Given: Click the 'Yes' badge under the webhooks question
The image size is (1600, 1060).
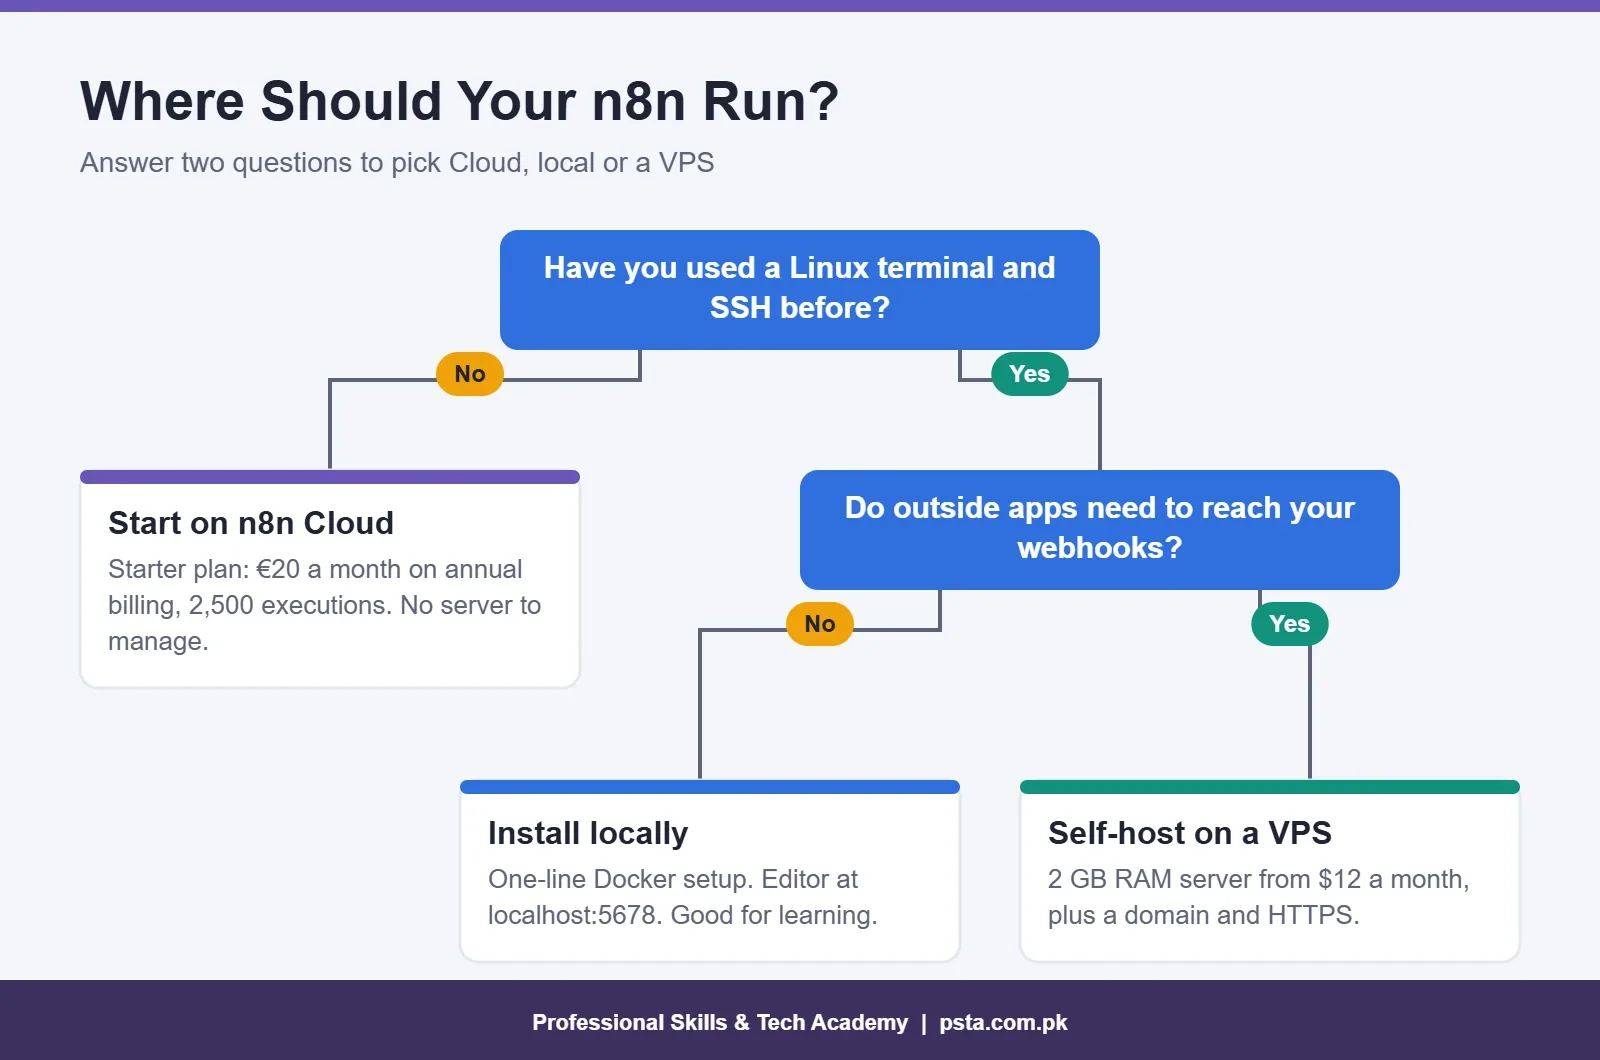Looking at the screenshot, I should coord(1290,624).
